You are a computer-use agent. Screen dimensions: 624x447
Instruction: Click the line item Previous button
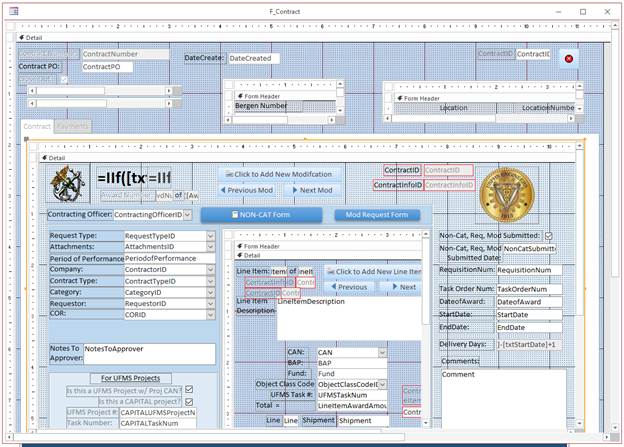click(x=349, y=287)
